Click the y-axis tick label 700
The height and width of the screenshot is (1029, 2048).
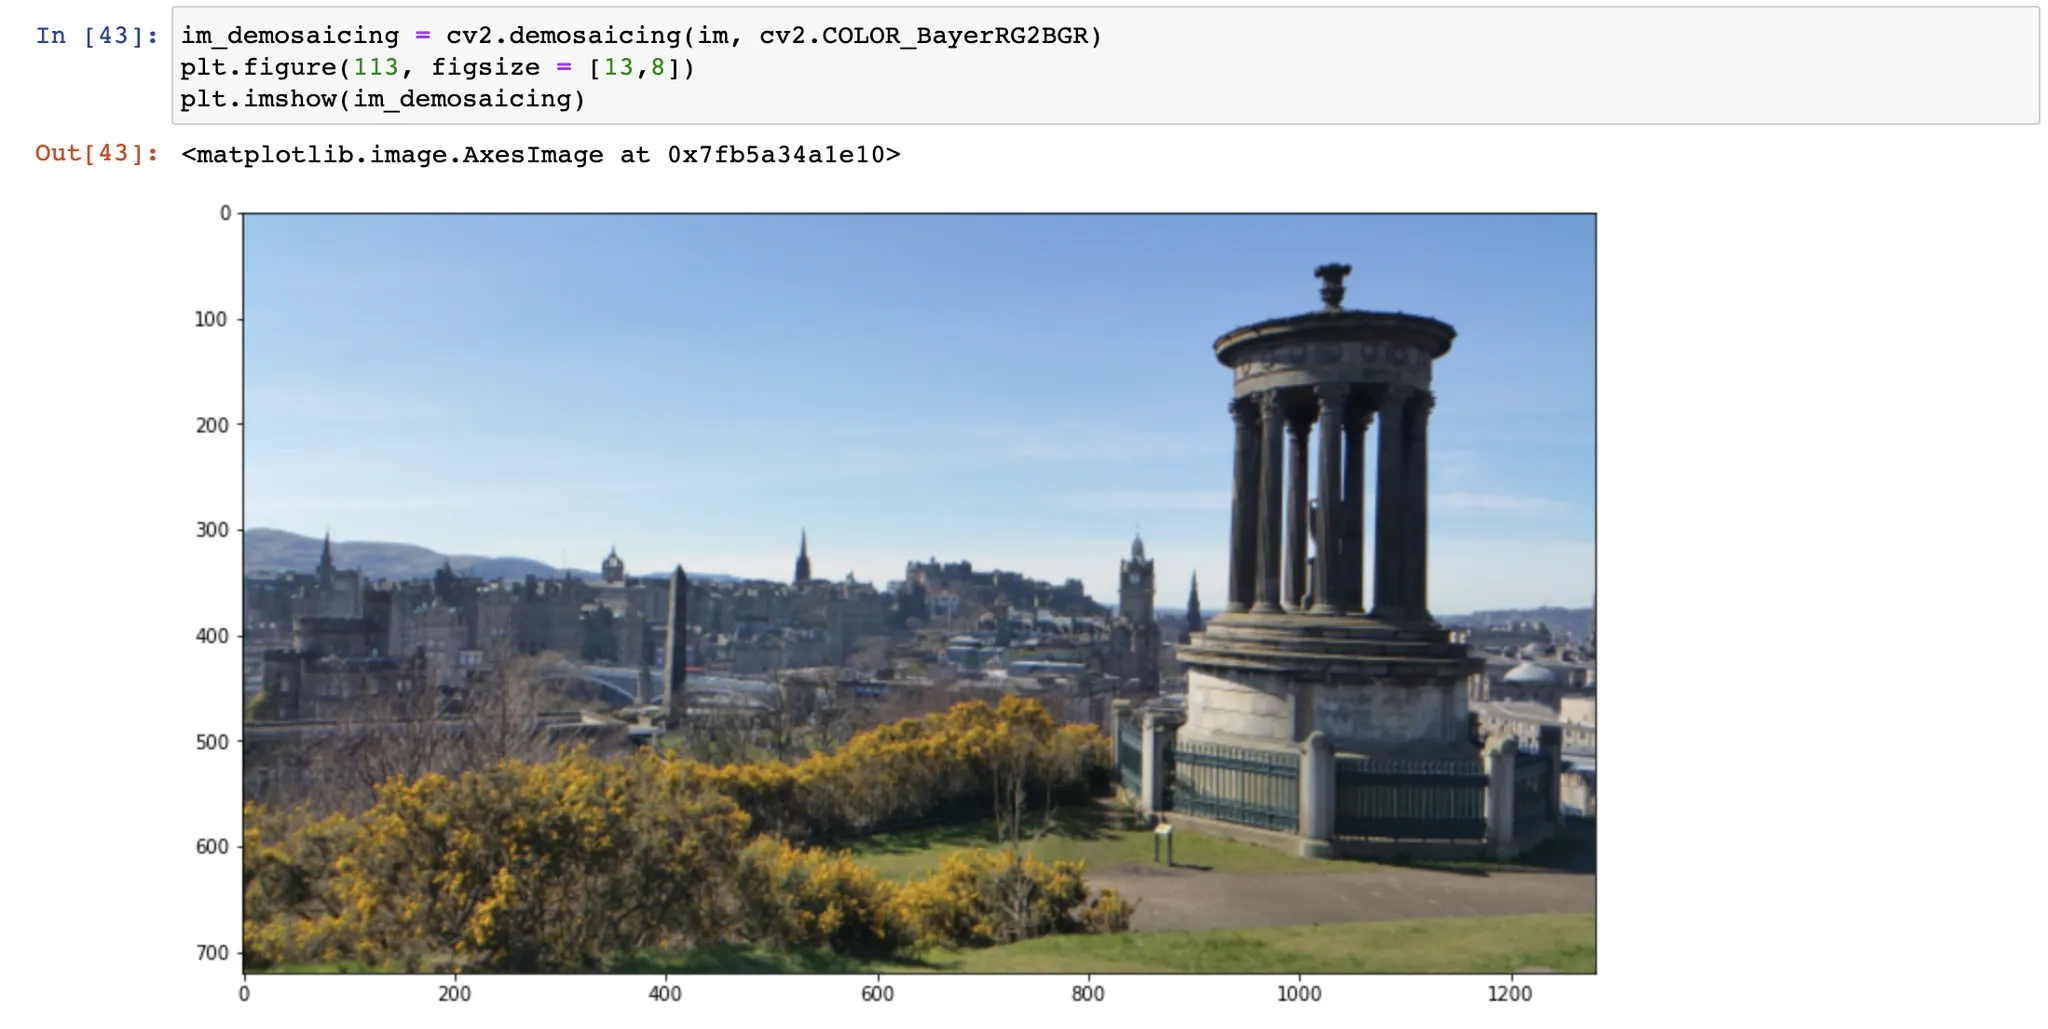211,953
